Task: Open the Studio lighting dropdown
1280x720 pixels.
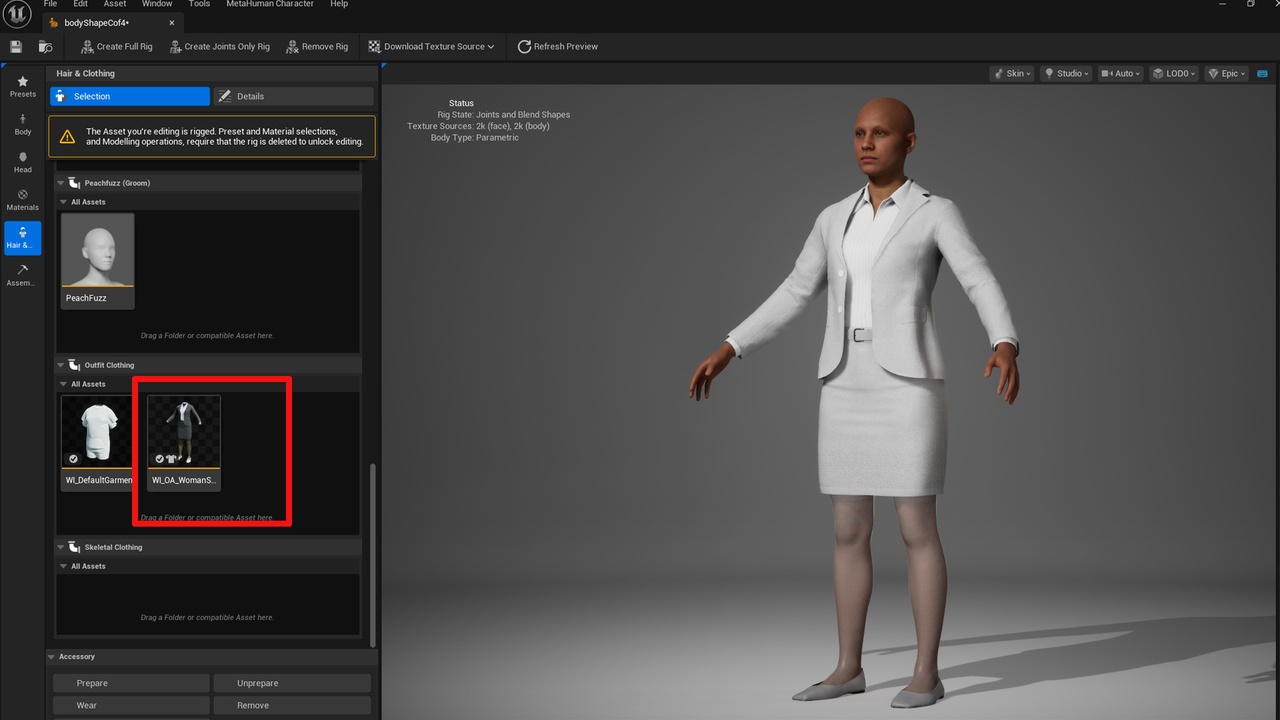Action: tap(1065, 73)
